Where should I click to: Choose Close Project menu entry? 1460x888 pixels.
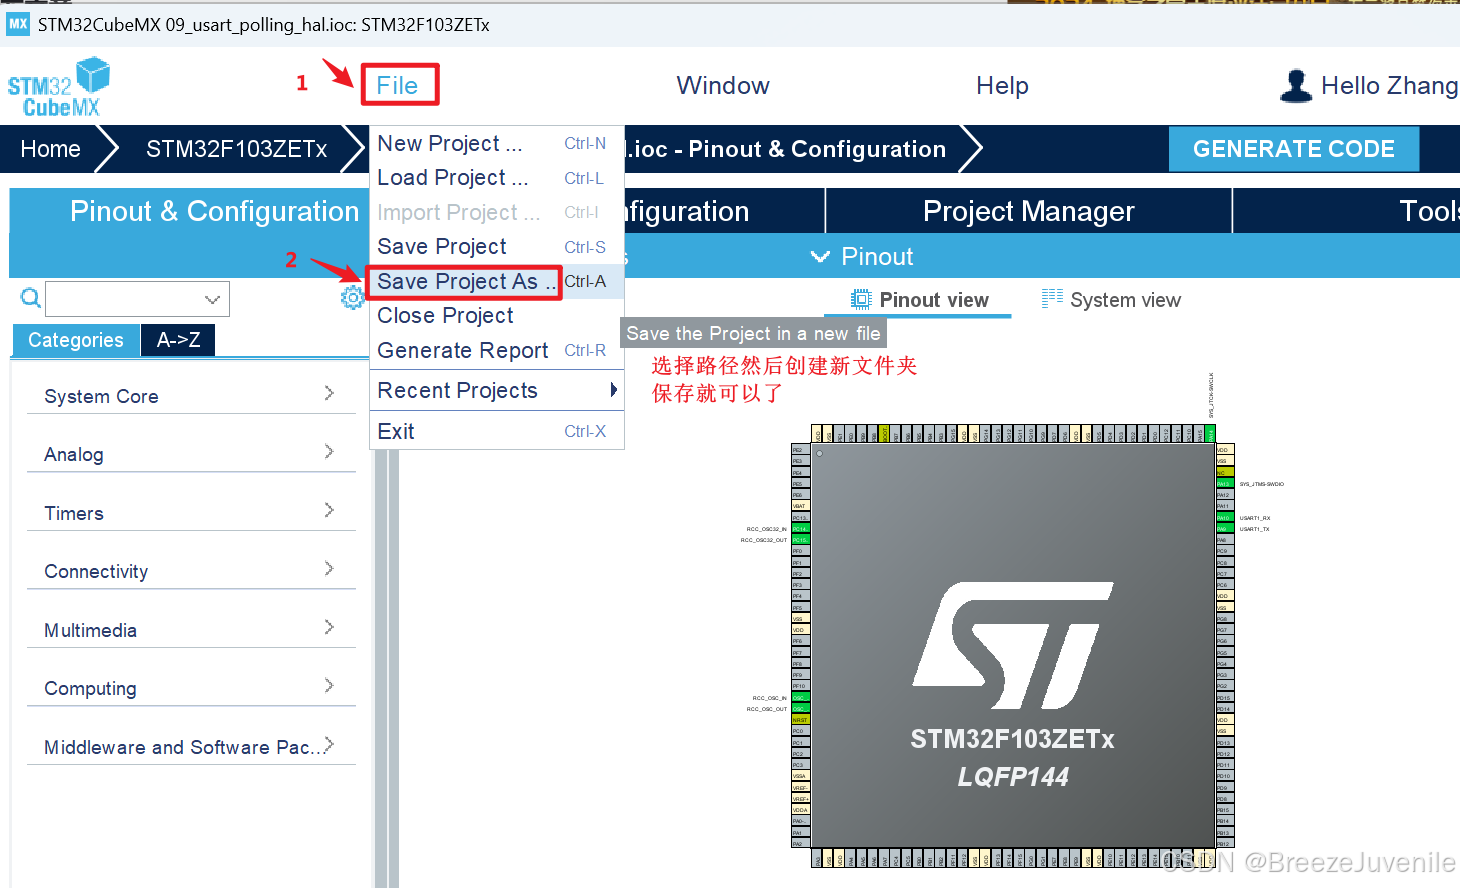click(496, 316)
